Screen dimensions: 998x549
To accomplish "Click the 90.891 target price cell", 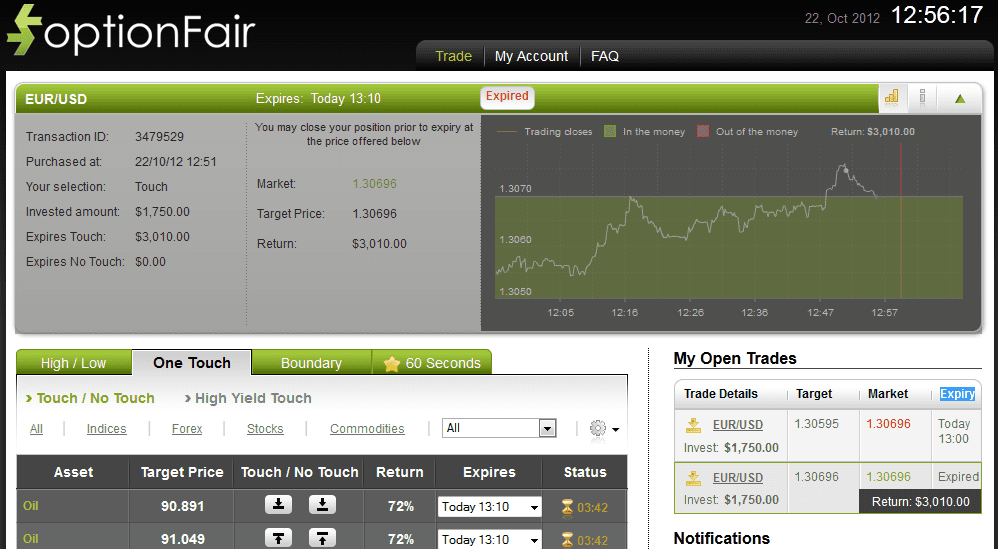I will point(182,506).
